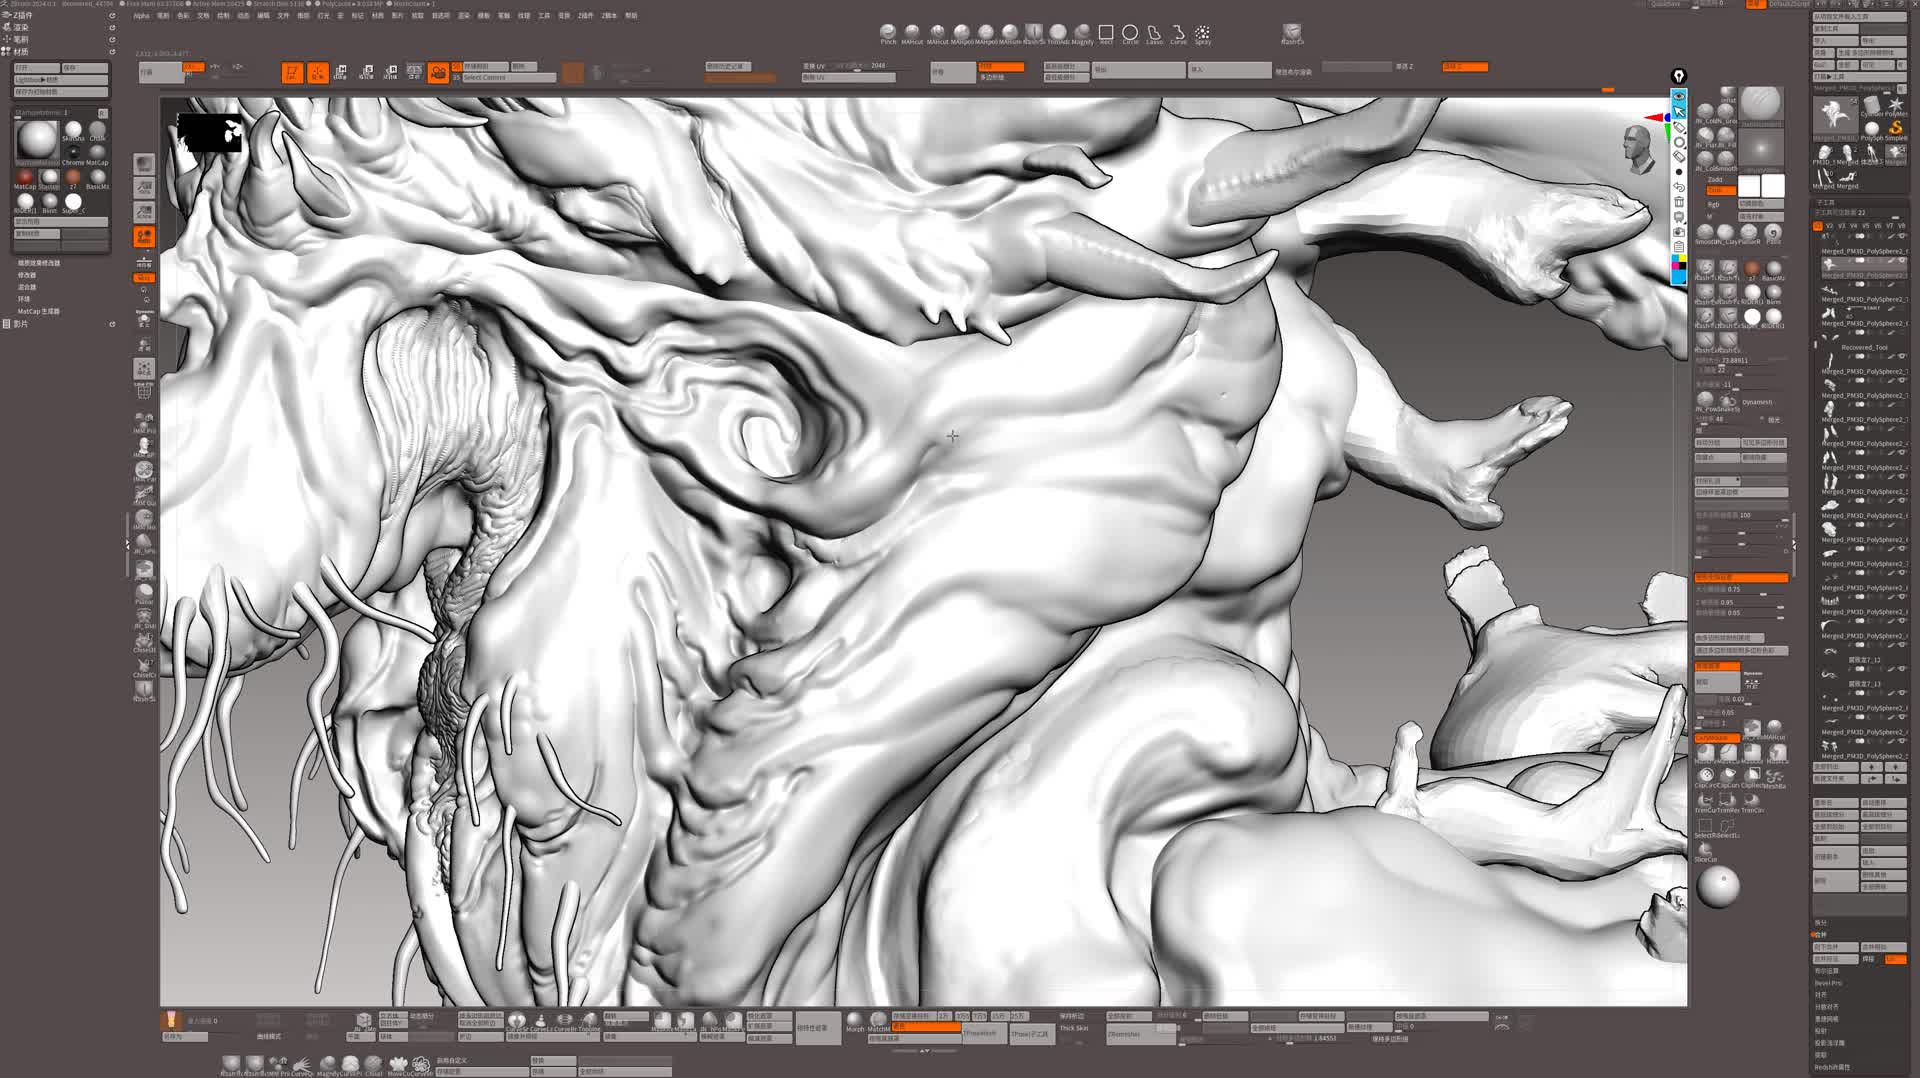Open the Alpha menu
Viewport: 1920px width, 1078px height.
pyautogui.click(x=141, y=16)
